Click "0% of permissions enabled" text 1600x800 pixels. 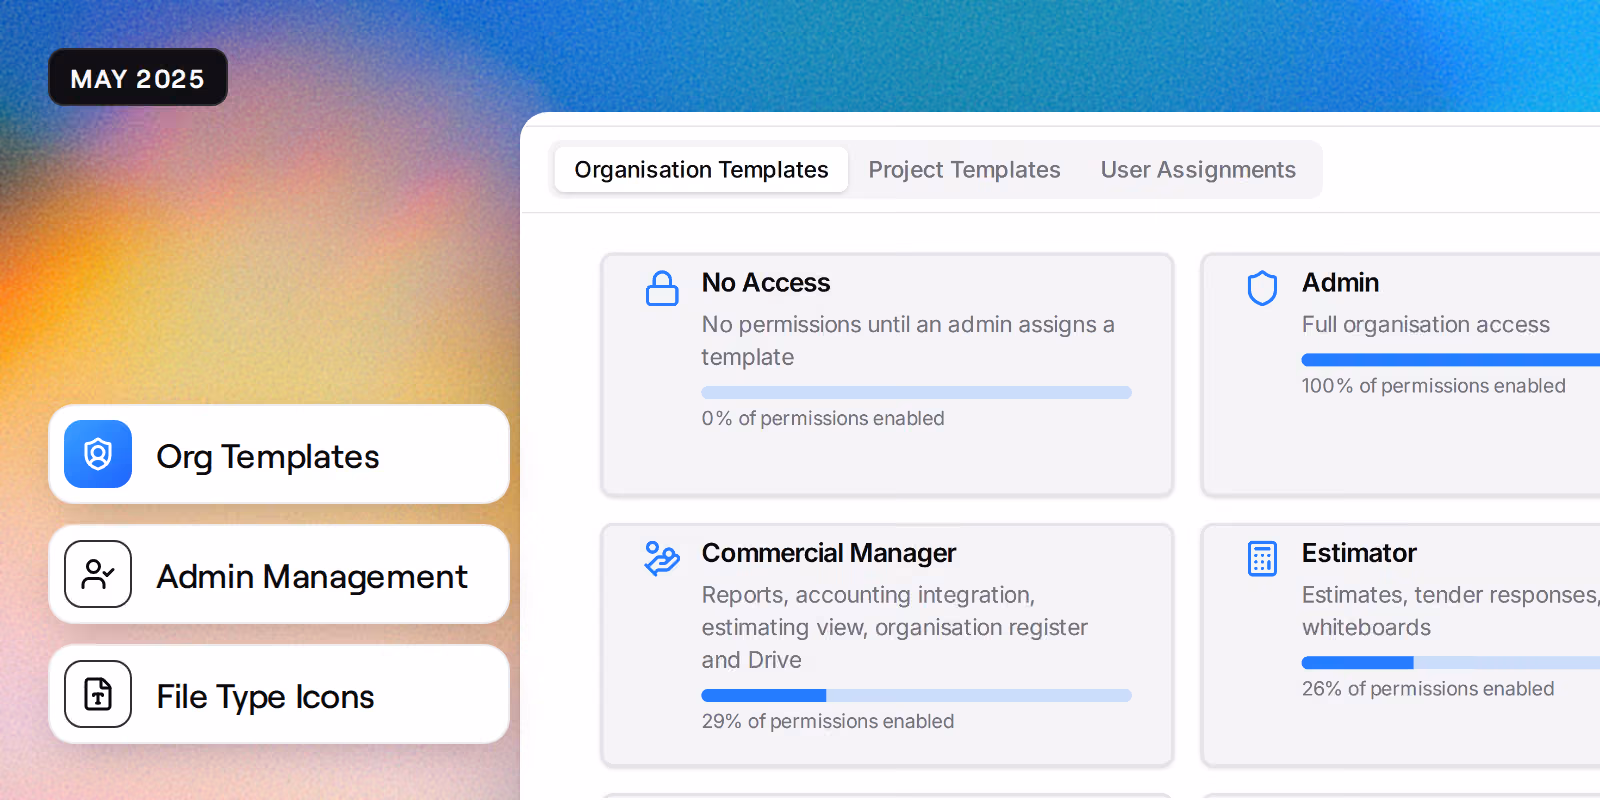tap(823, 418)
